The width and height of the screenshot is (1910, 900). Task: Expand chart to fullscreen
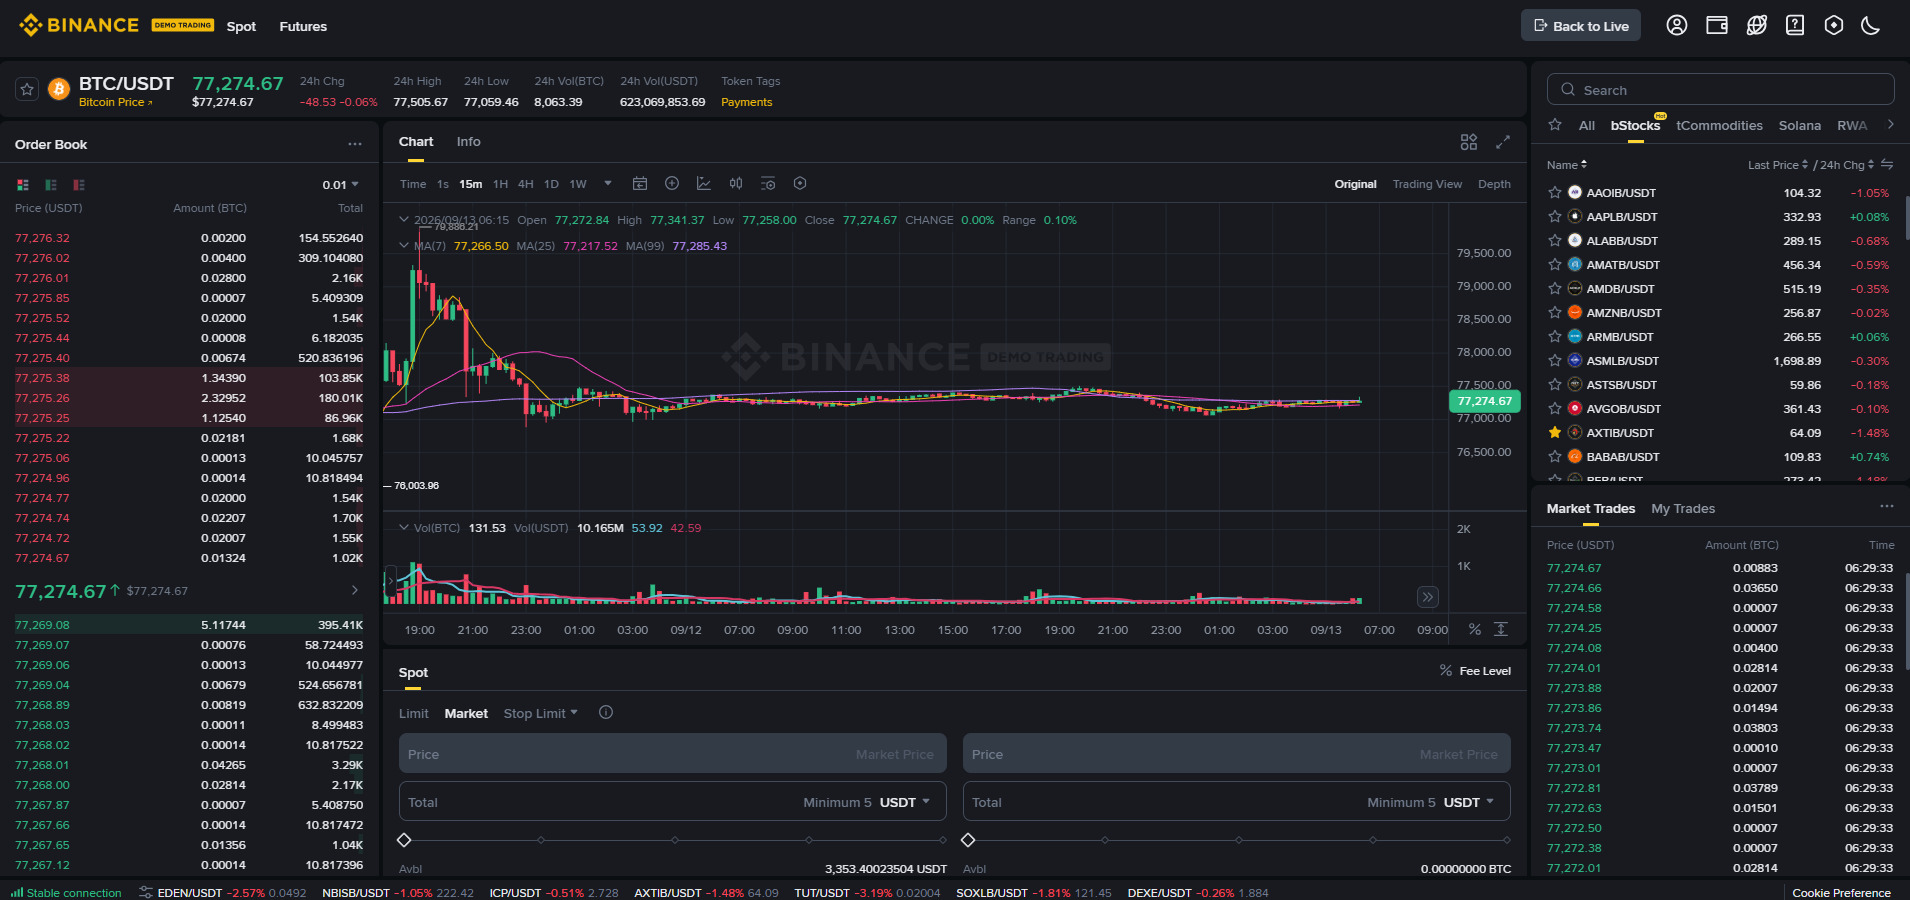coord(1503,143)
